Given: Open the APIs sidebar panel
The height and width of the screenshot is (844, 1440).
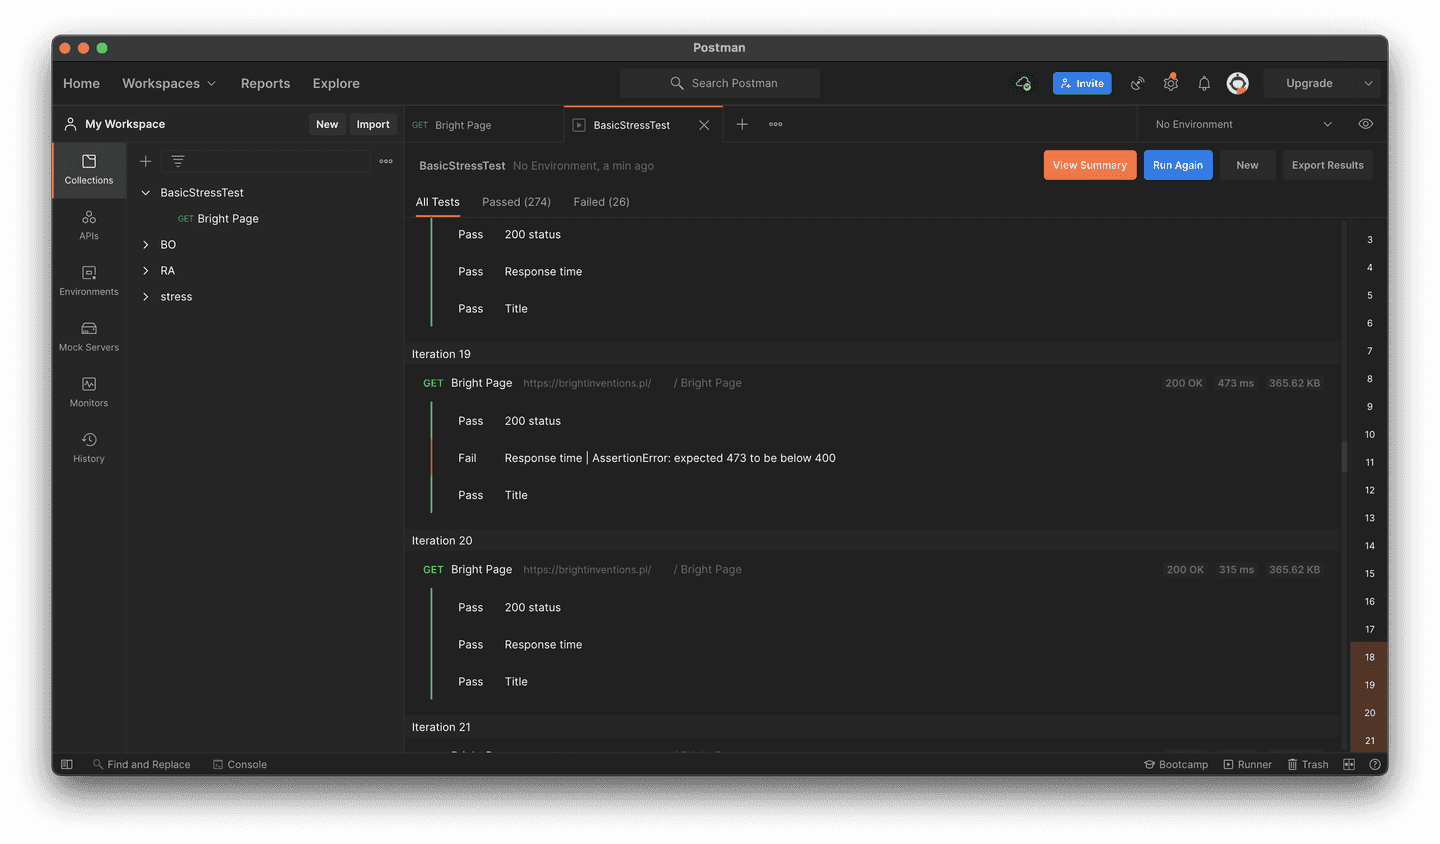Looking at the screenshot, I should [x=88, y=225].
